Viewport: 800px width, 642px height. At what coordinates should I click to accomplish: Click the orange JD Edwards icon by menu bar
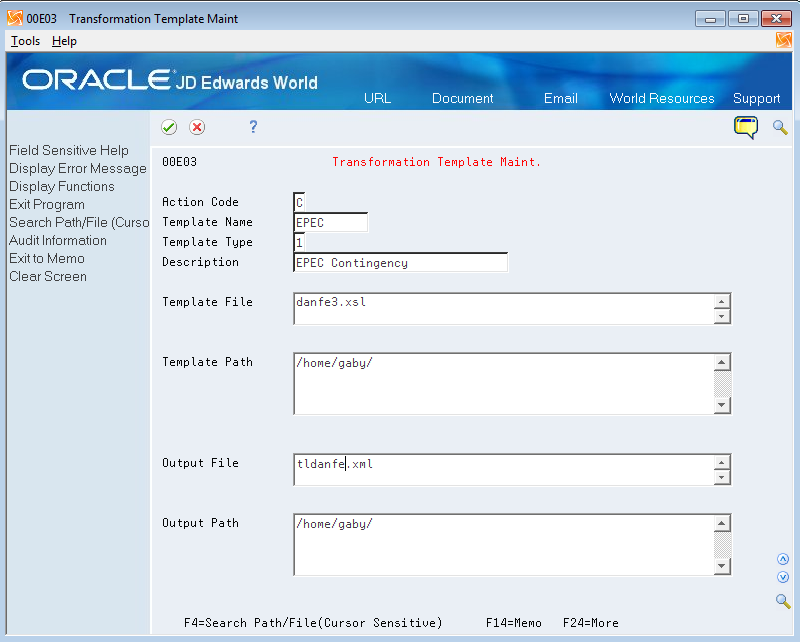pyautogui.click(x=784, y=40)
